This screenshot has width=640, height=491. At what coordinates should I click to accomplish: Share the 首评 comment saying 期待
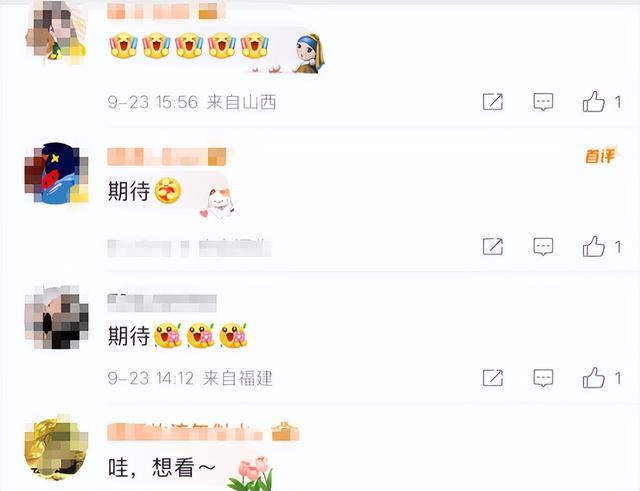[x=493, y=247]
